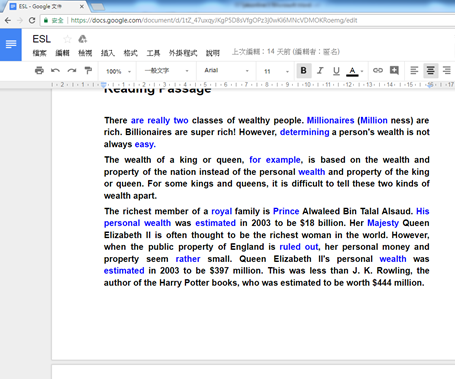
Task: Add a comment using the comment icon
Action: (x=394, y=70)
